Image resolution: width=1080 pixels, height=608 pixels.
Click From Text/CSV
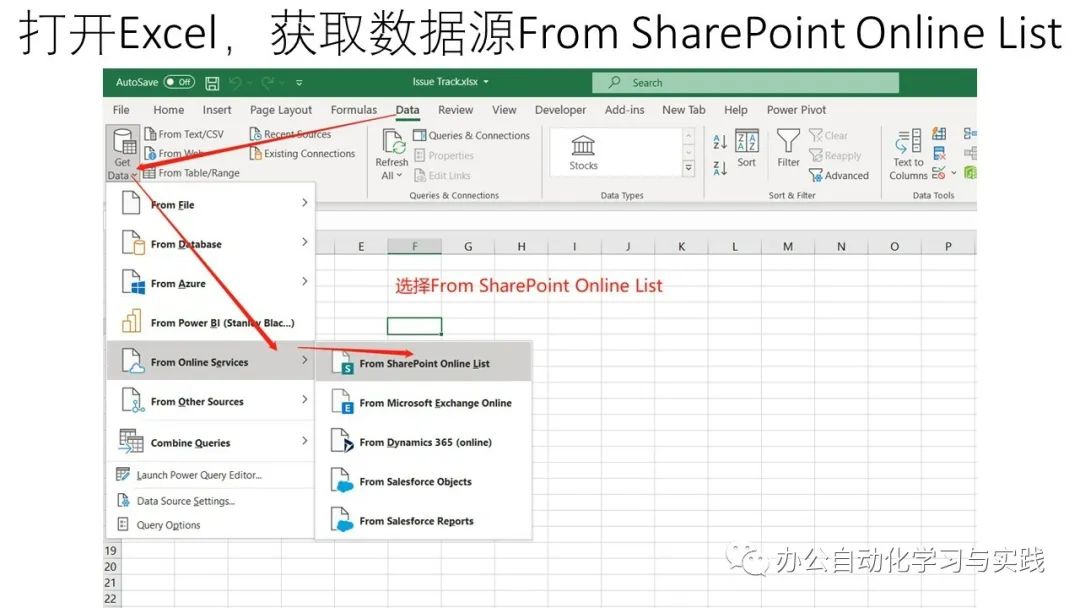184,134
